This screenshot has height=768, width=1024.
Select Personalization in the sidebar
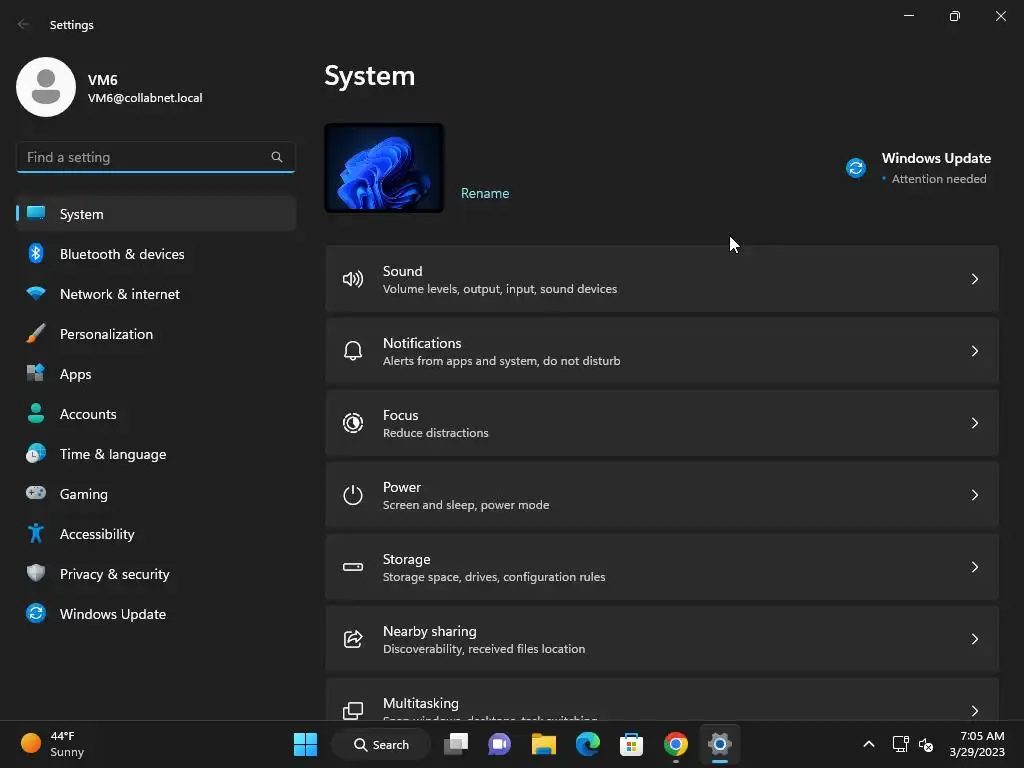[x=155, y=334]
